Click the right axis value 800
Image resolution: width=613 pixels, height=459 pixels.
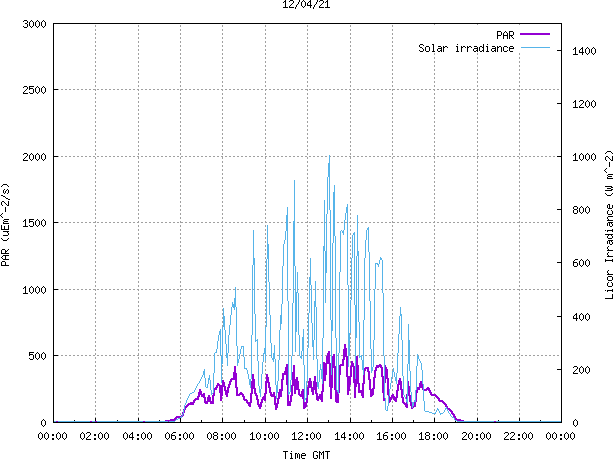(x=581, y=210)
